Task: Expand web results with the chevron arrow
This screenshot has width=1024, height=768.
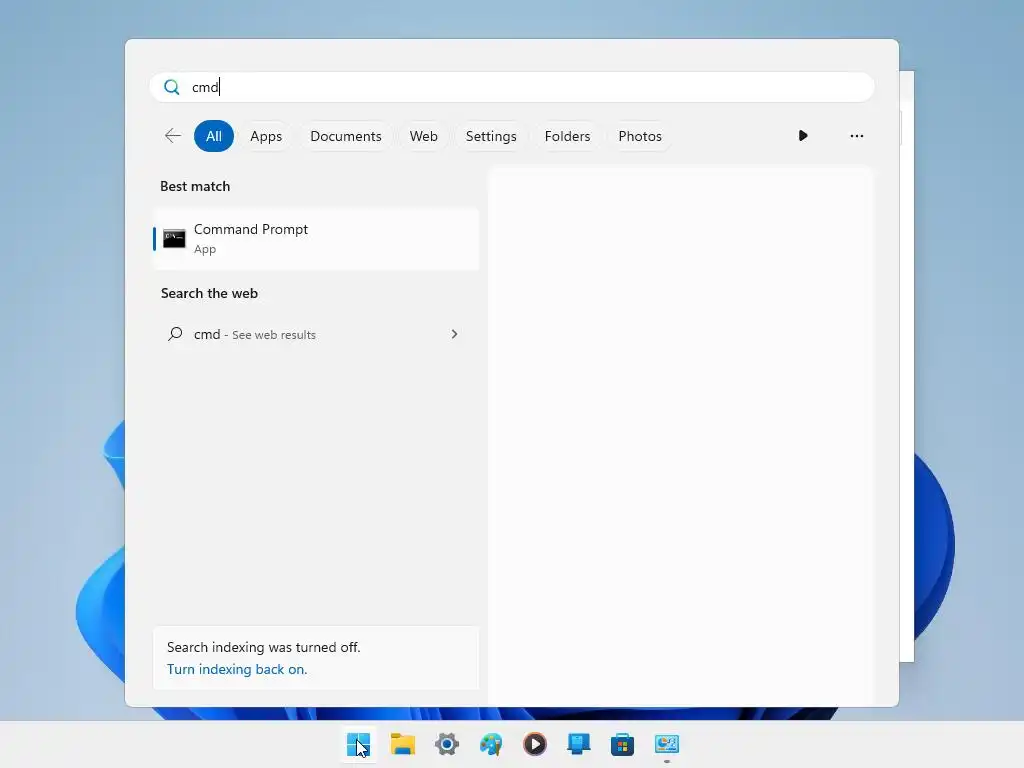Action: tap(455, 334)
